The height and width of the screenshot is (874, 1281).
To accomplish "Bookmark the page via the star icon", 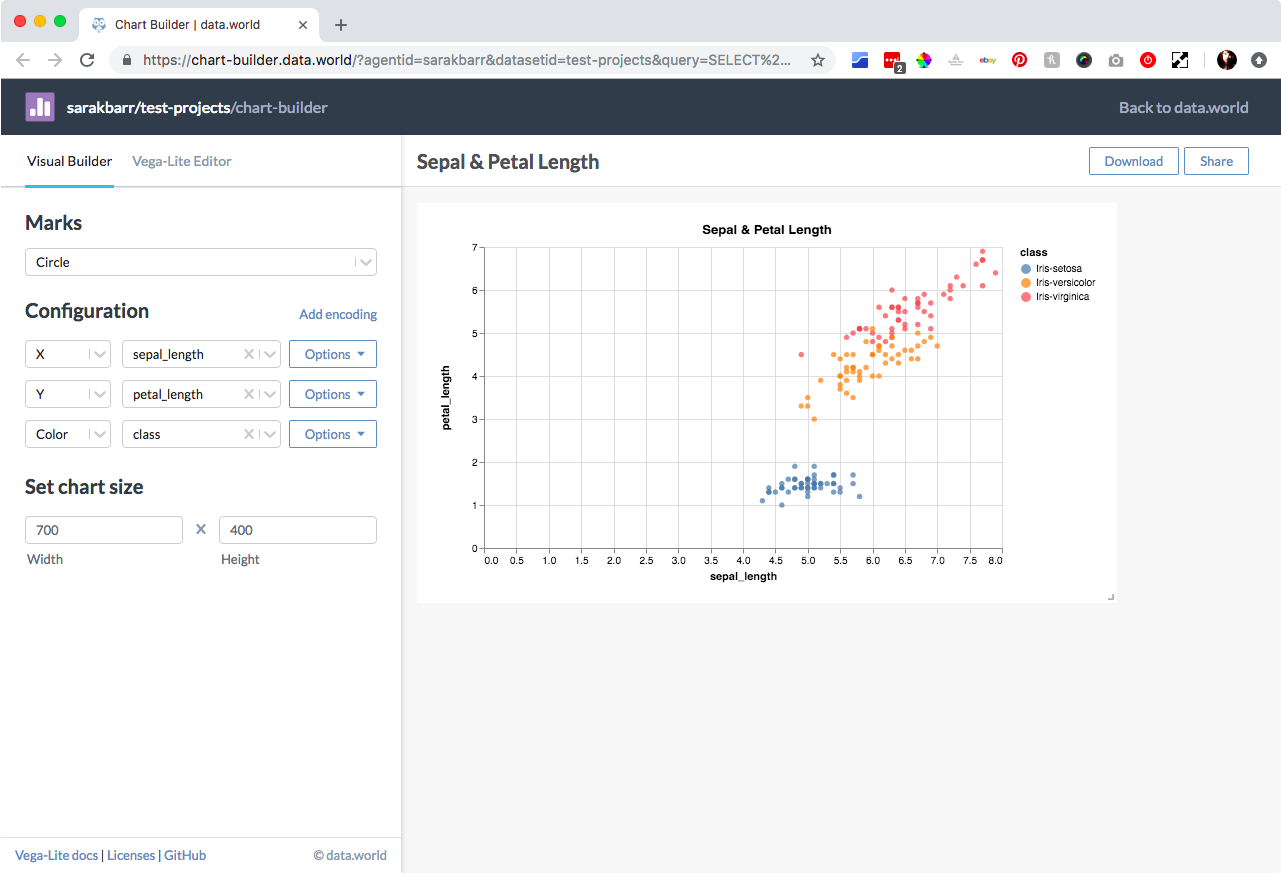I will coord(818,60).
